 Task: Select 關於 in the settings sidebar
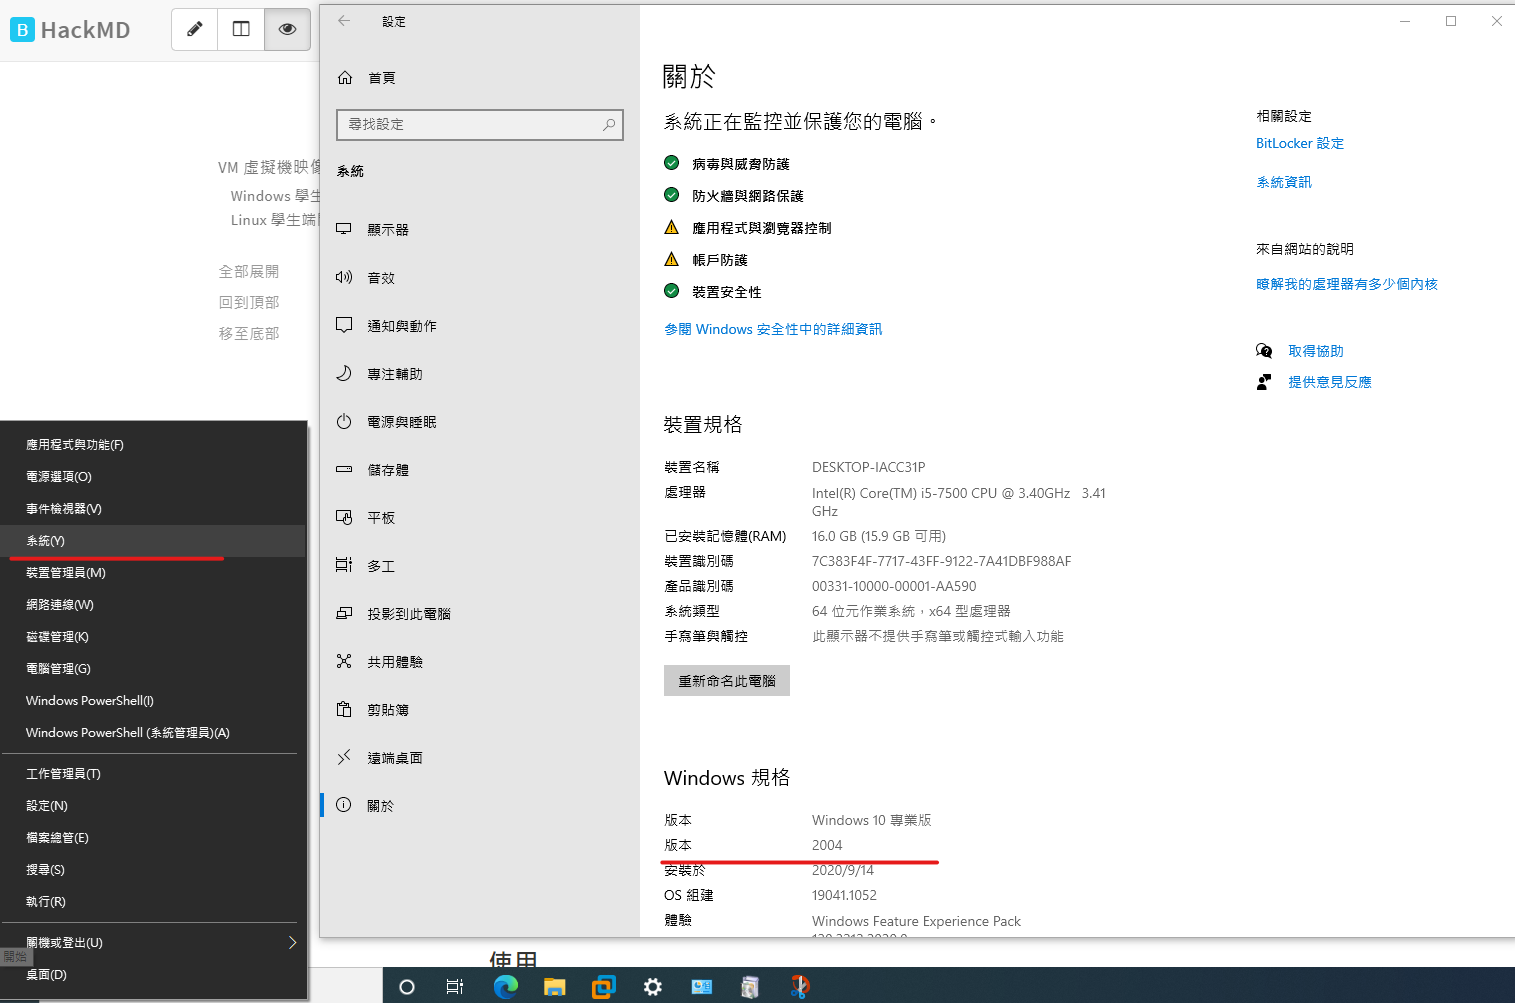[480, 806]
